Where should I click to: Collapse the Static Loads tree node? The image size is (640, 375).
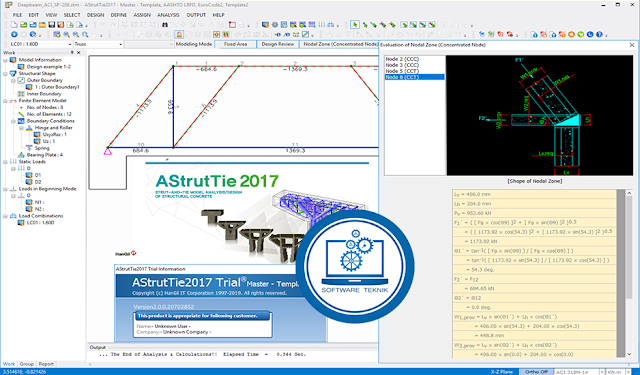click(x=5, y=162)
